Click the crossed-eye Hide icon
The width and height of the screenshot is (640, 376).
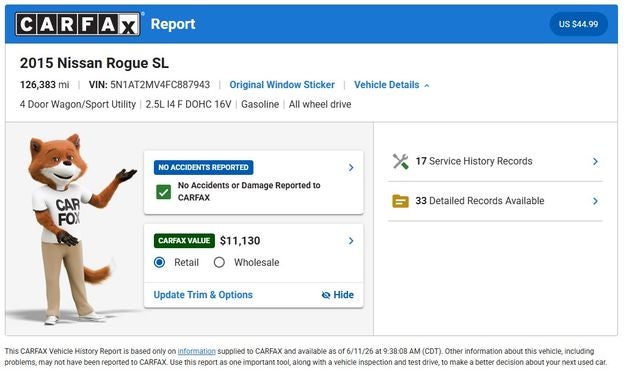coord(326,295)
